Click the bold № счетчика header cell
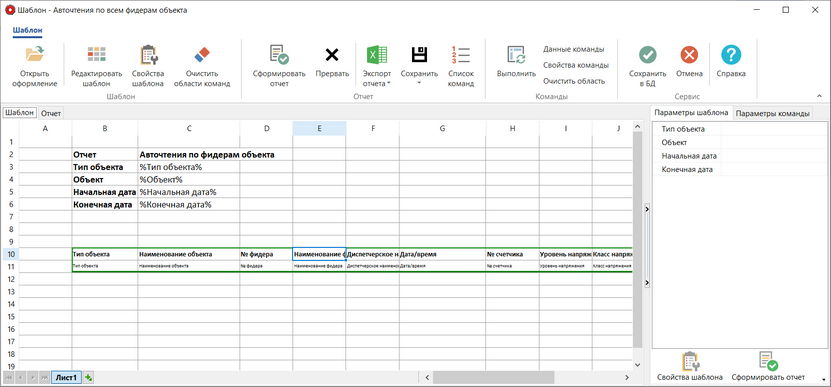 point(512,254)
